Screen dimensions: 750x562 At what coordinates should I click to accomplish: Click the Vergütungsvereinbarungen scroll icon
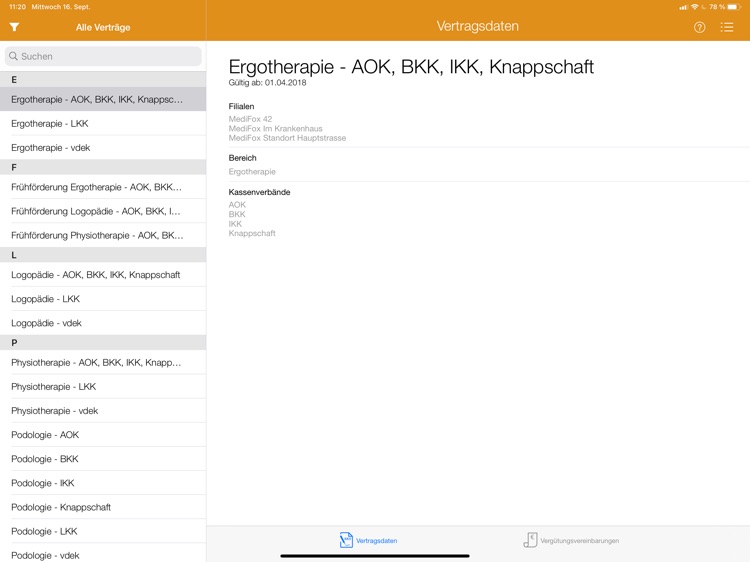[x=530, y=540]
